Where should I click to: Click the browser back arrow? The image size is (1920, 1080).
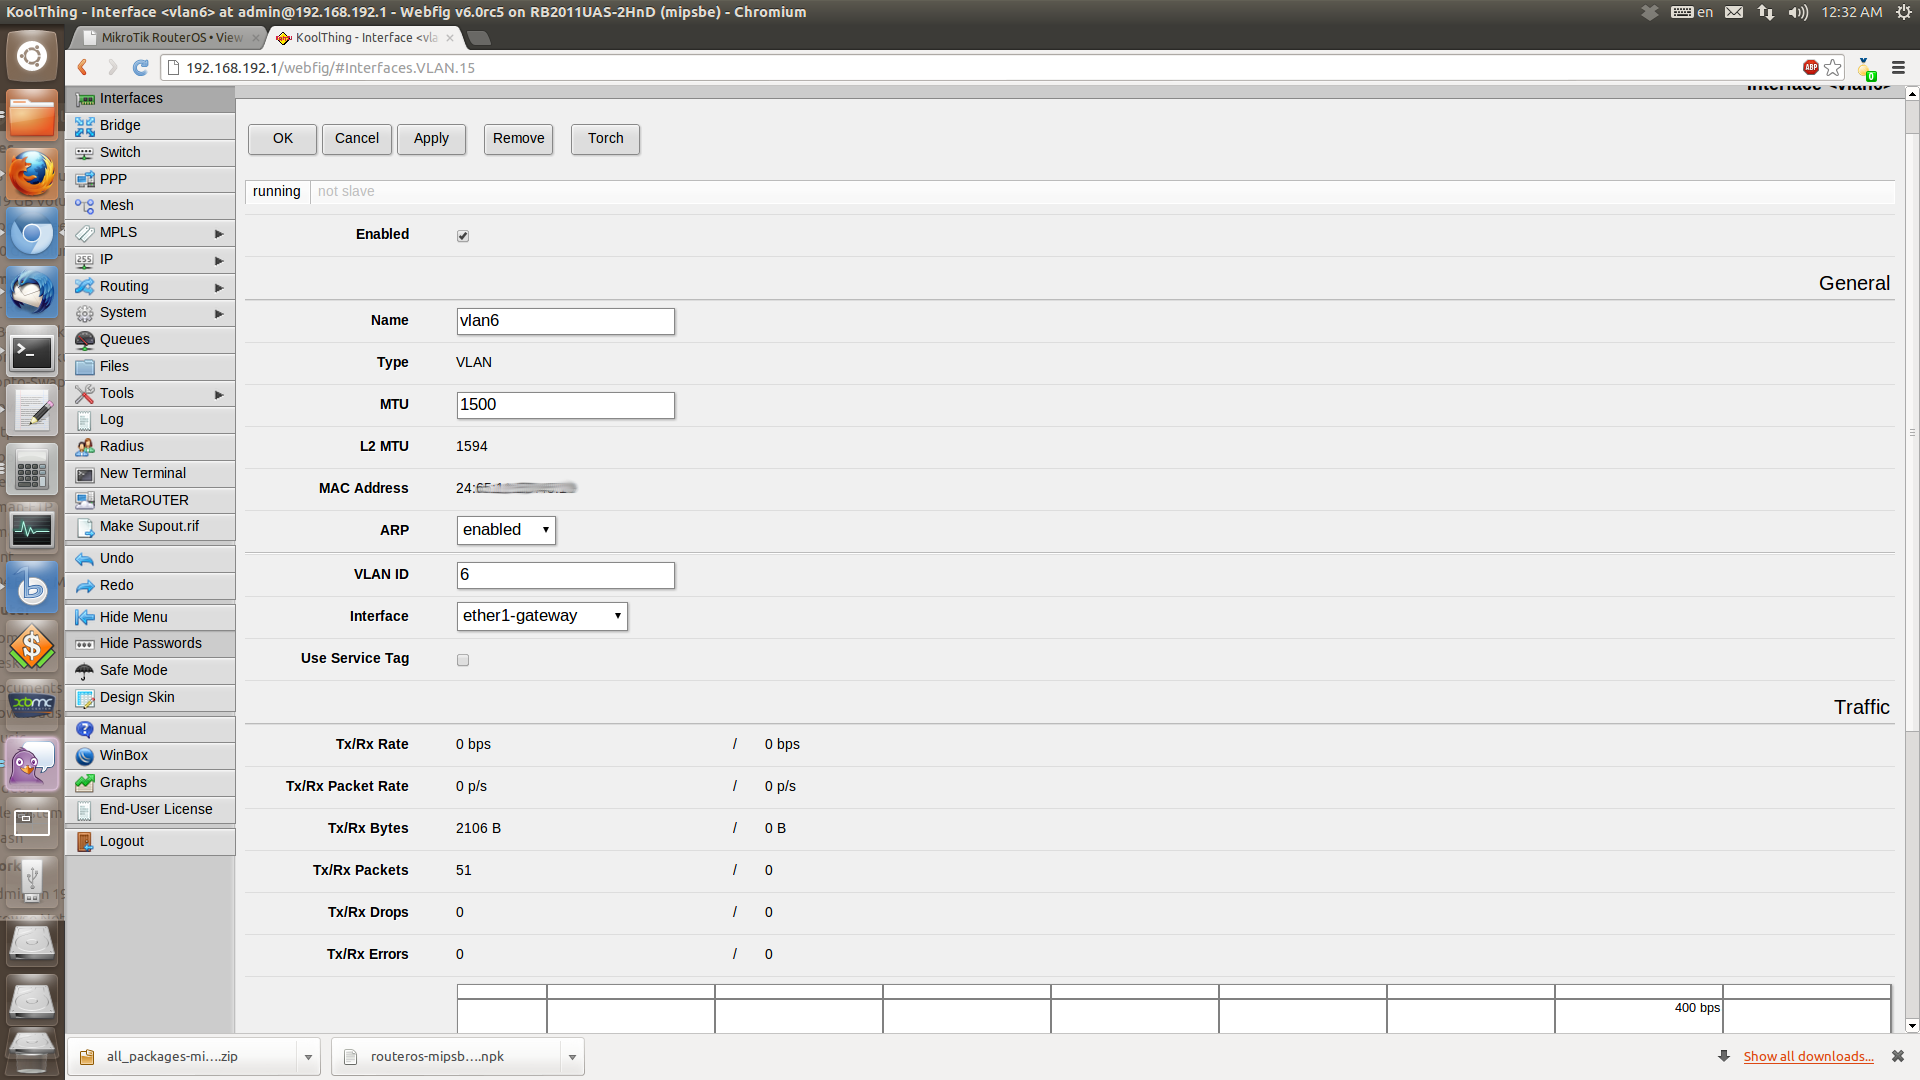coord(83,67)
